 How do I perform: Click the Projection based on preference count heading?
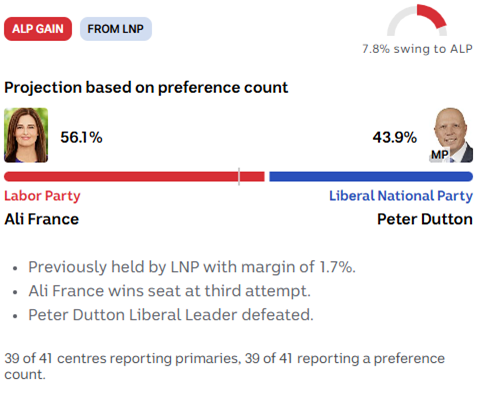coord(146,88)
